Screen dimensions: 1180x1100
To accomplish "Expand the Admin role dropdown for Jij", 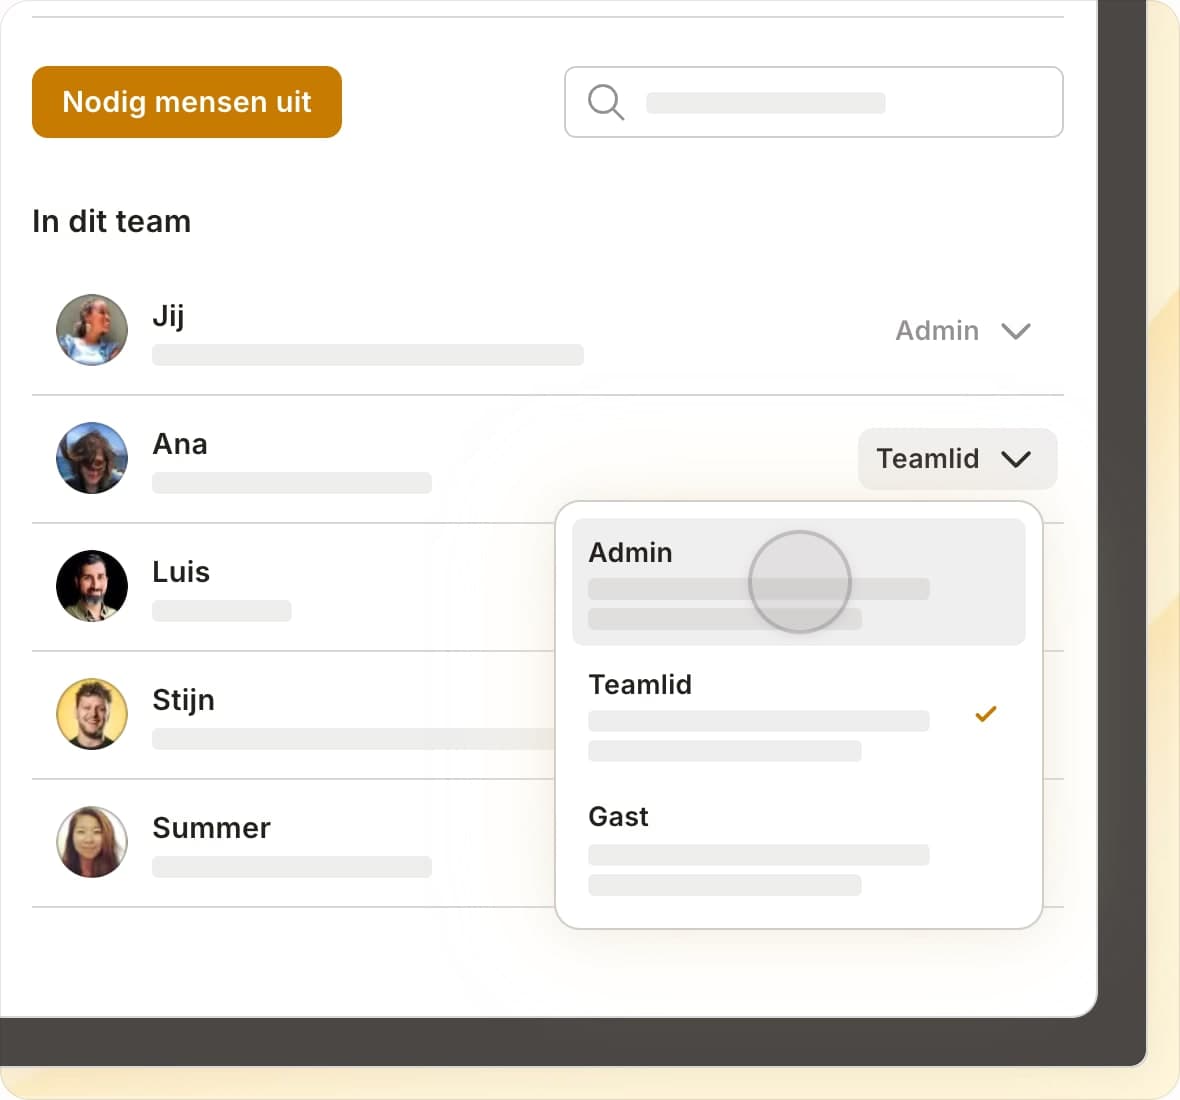I will pyautogui.click(x=963, y=330).
